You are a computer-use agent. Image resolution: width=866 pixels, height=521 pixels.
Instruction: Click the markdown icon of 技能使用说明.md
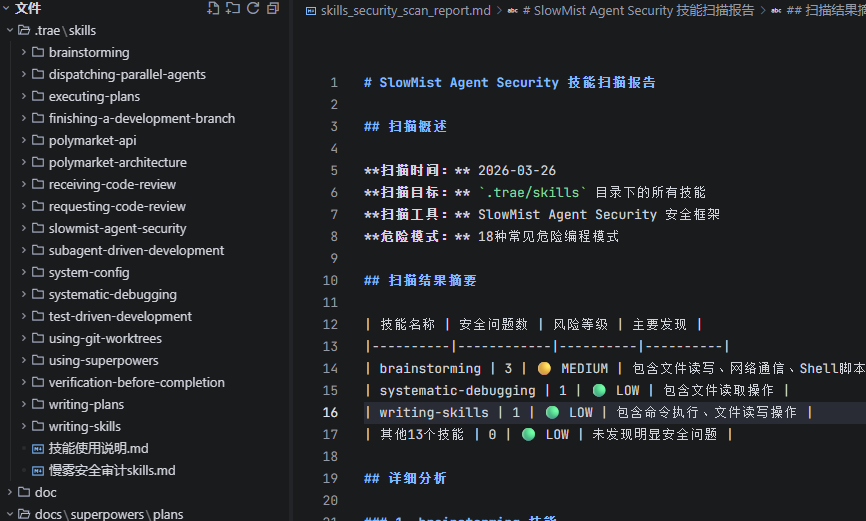click(x=38, y=449)
